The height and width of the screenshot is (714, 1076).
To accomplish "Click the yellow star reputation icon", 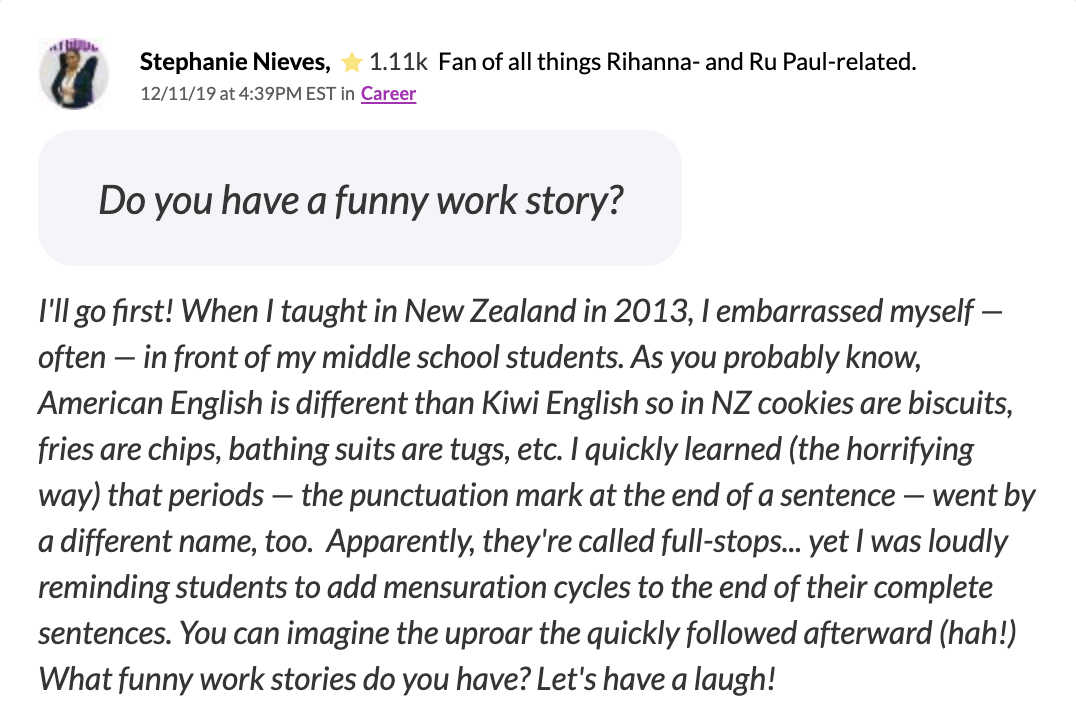I will click(x=351, y=62).
